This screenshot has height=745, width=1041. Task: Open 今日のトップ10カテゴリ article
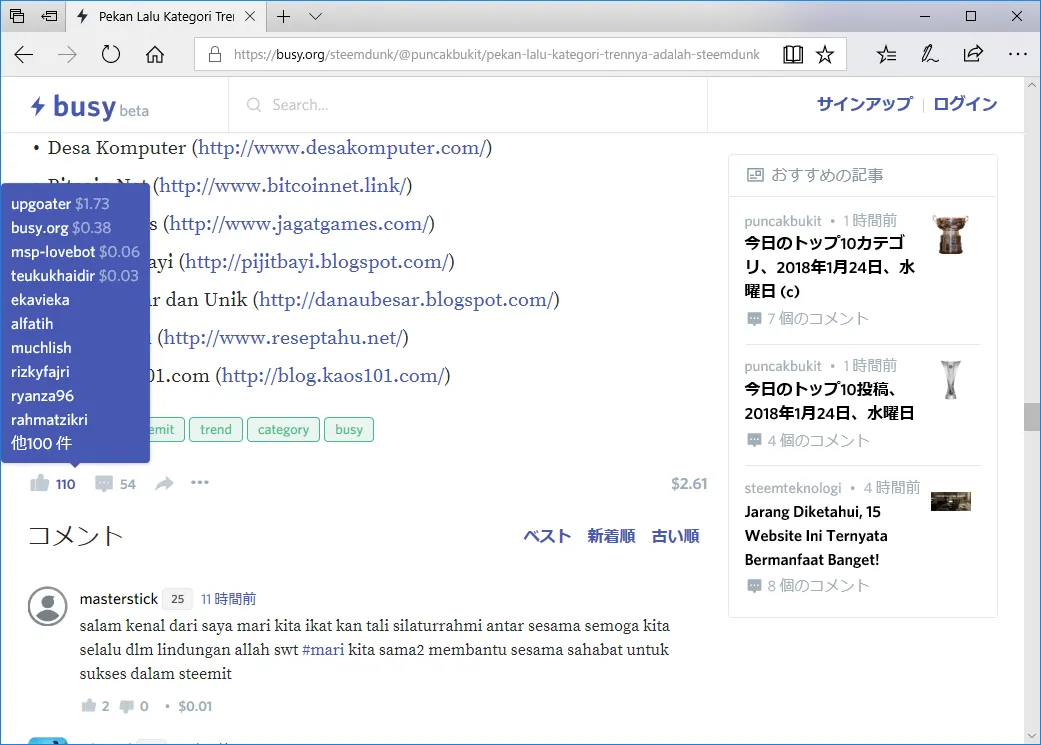(x=830, y=267)
